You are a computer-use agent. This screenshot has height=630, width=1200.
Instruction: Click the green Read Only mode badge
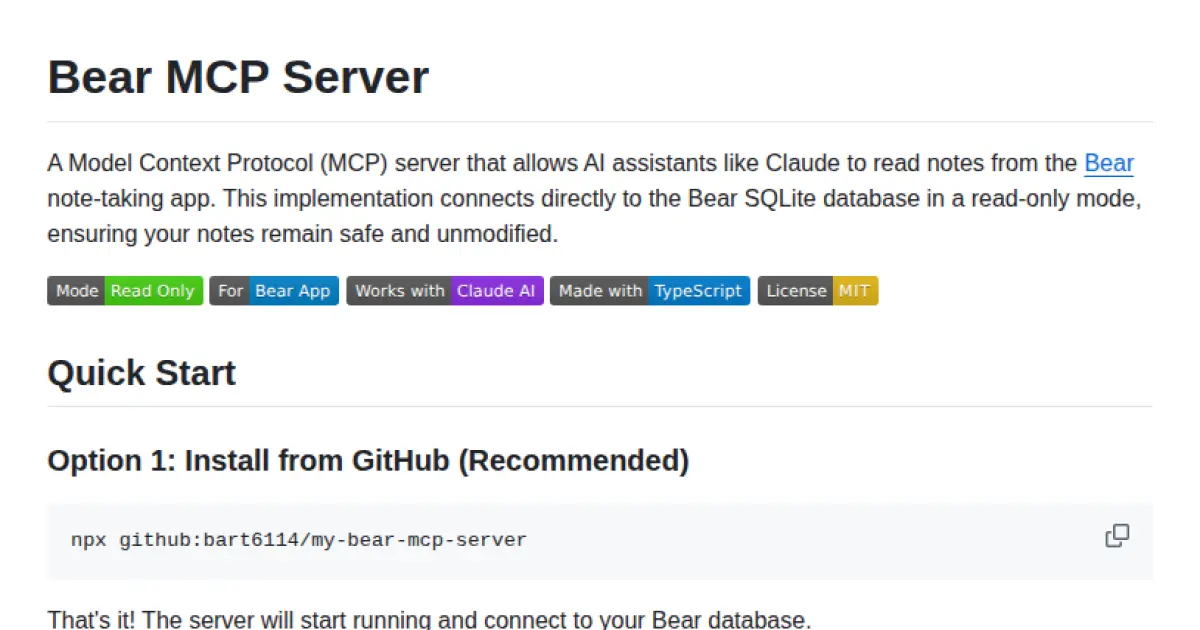(152, 291)
